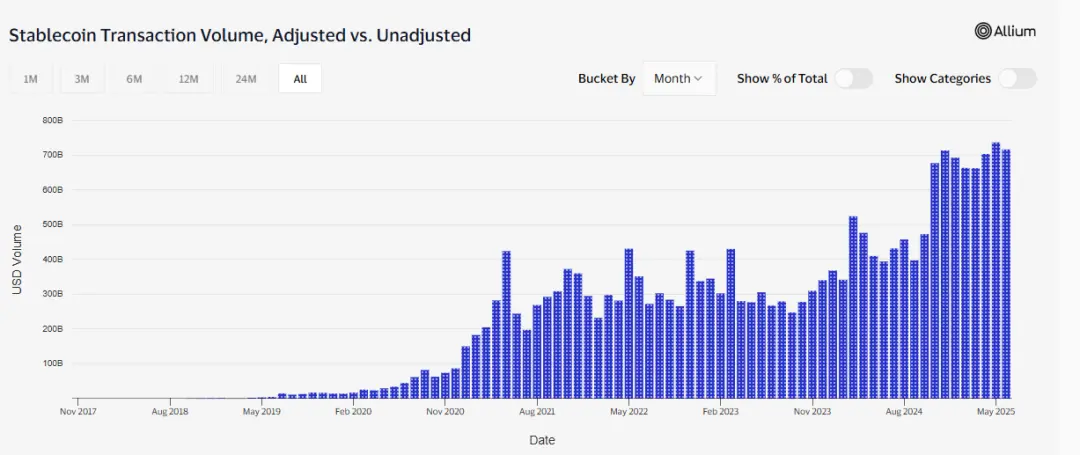Click the 800B y-axis label
Screen dimensions: 1080x455
(x=53, y=120)
